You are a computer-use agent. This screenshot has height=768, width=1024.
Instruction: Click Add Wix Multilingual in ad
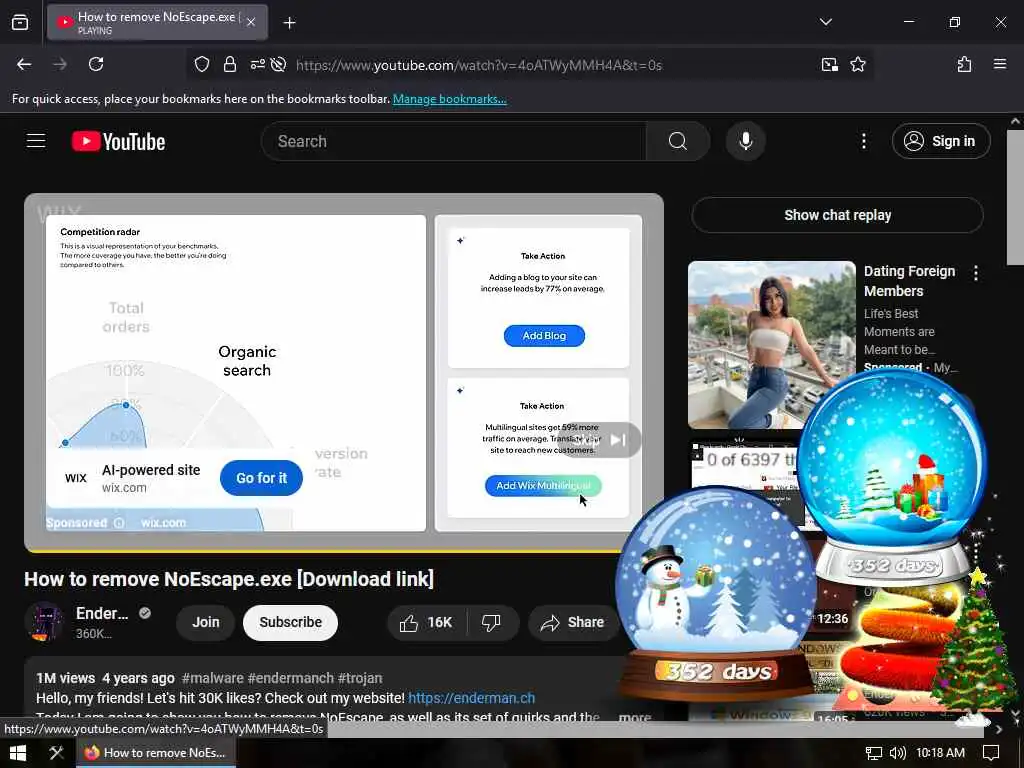543,485
